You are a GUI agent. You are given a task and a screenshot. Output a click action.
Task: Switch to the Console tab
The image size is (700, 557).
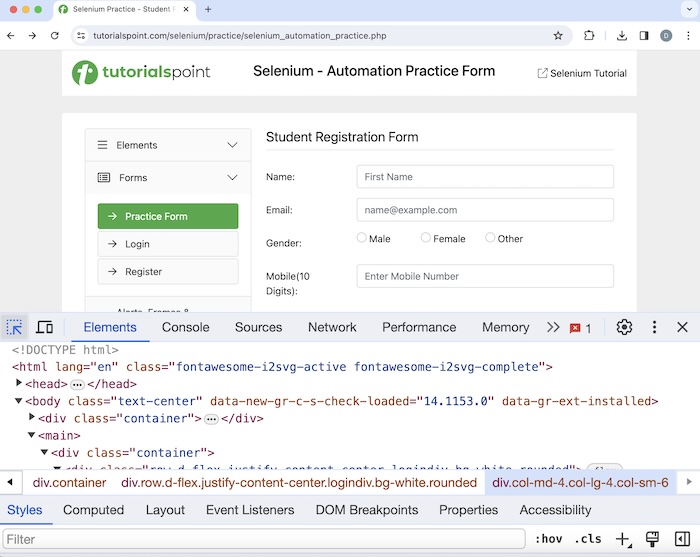(x=185, y=327)
